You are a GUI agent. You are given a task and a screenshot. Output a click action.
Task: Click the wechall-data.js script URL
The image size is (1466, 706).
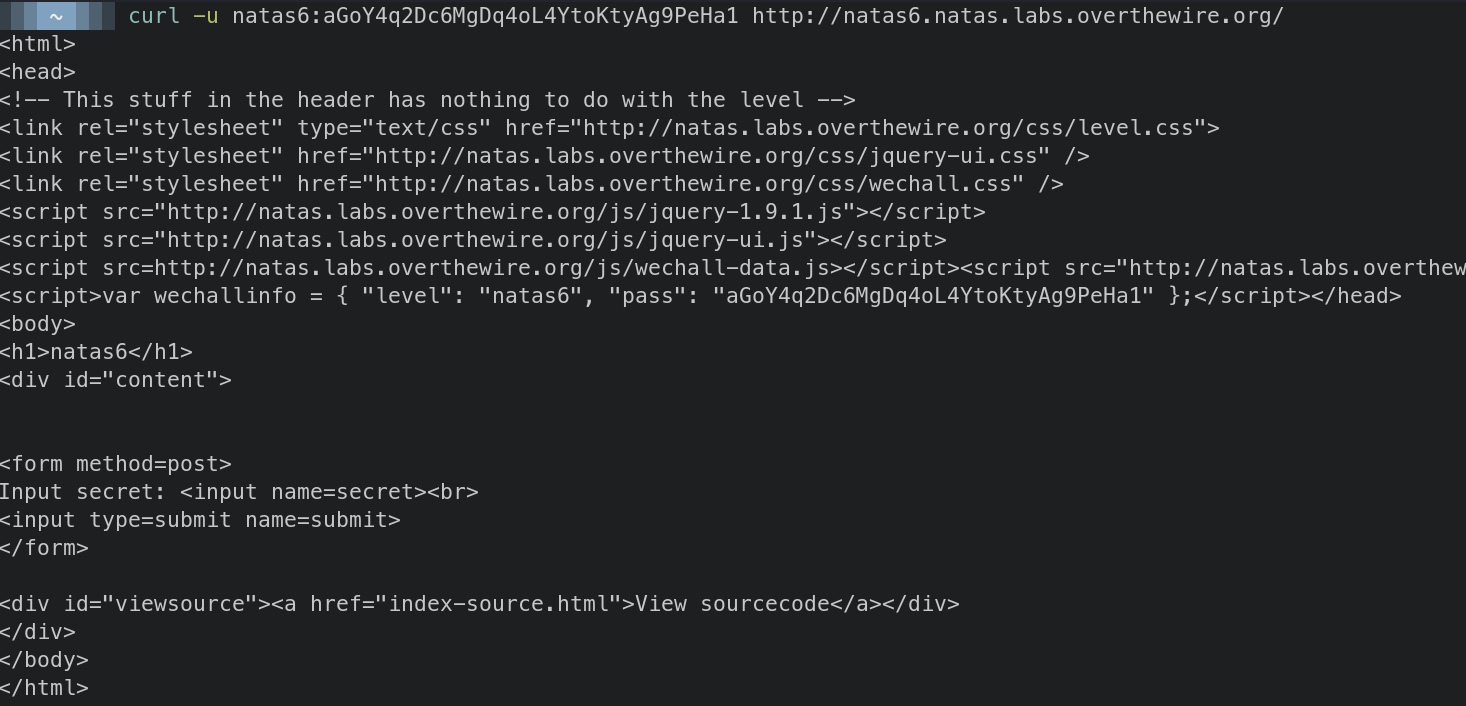click(x=492, y=268)
